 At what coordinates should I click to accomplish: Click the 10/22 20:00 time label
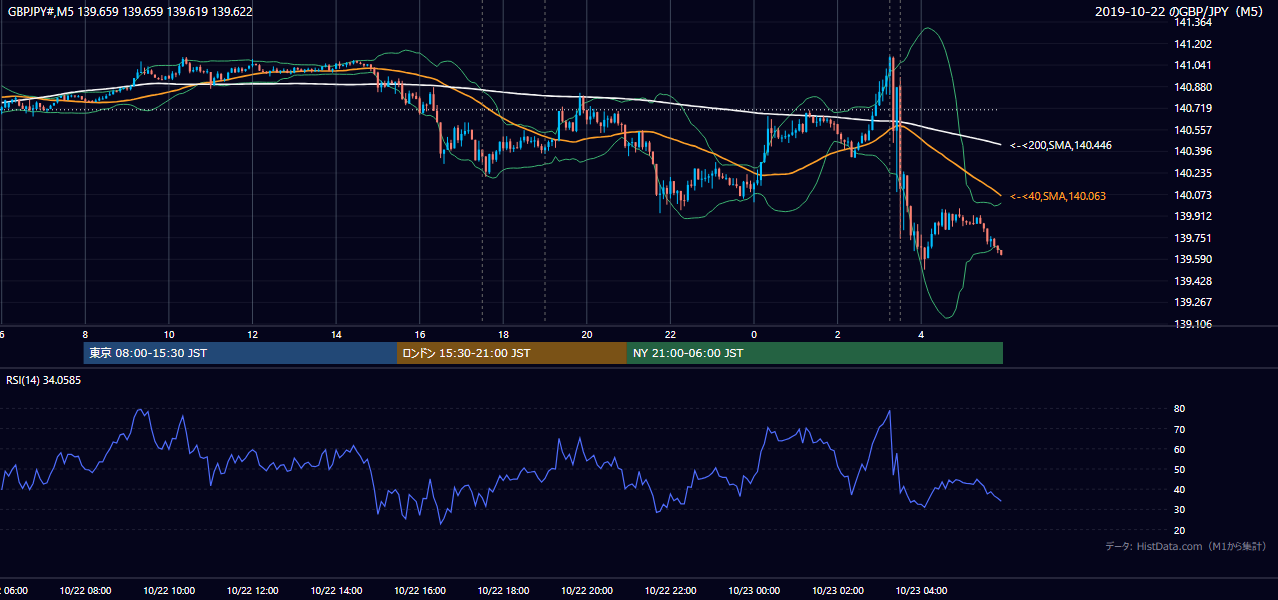click(586, 590)
